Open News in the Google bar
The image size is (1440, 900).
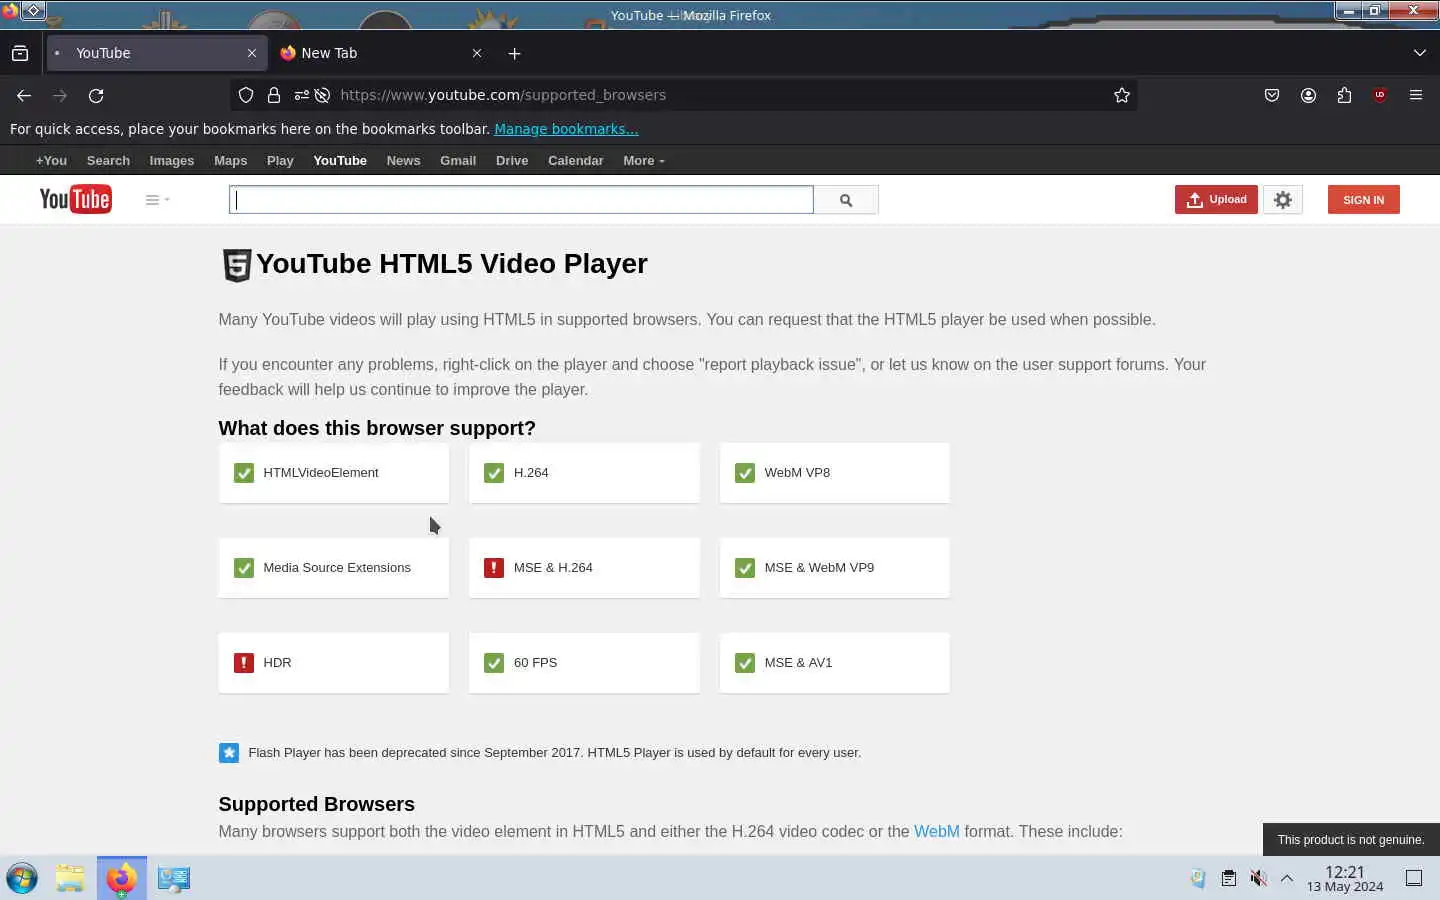click(x=403, y=161)
